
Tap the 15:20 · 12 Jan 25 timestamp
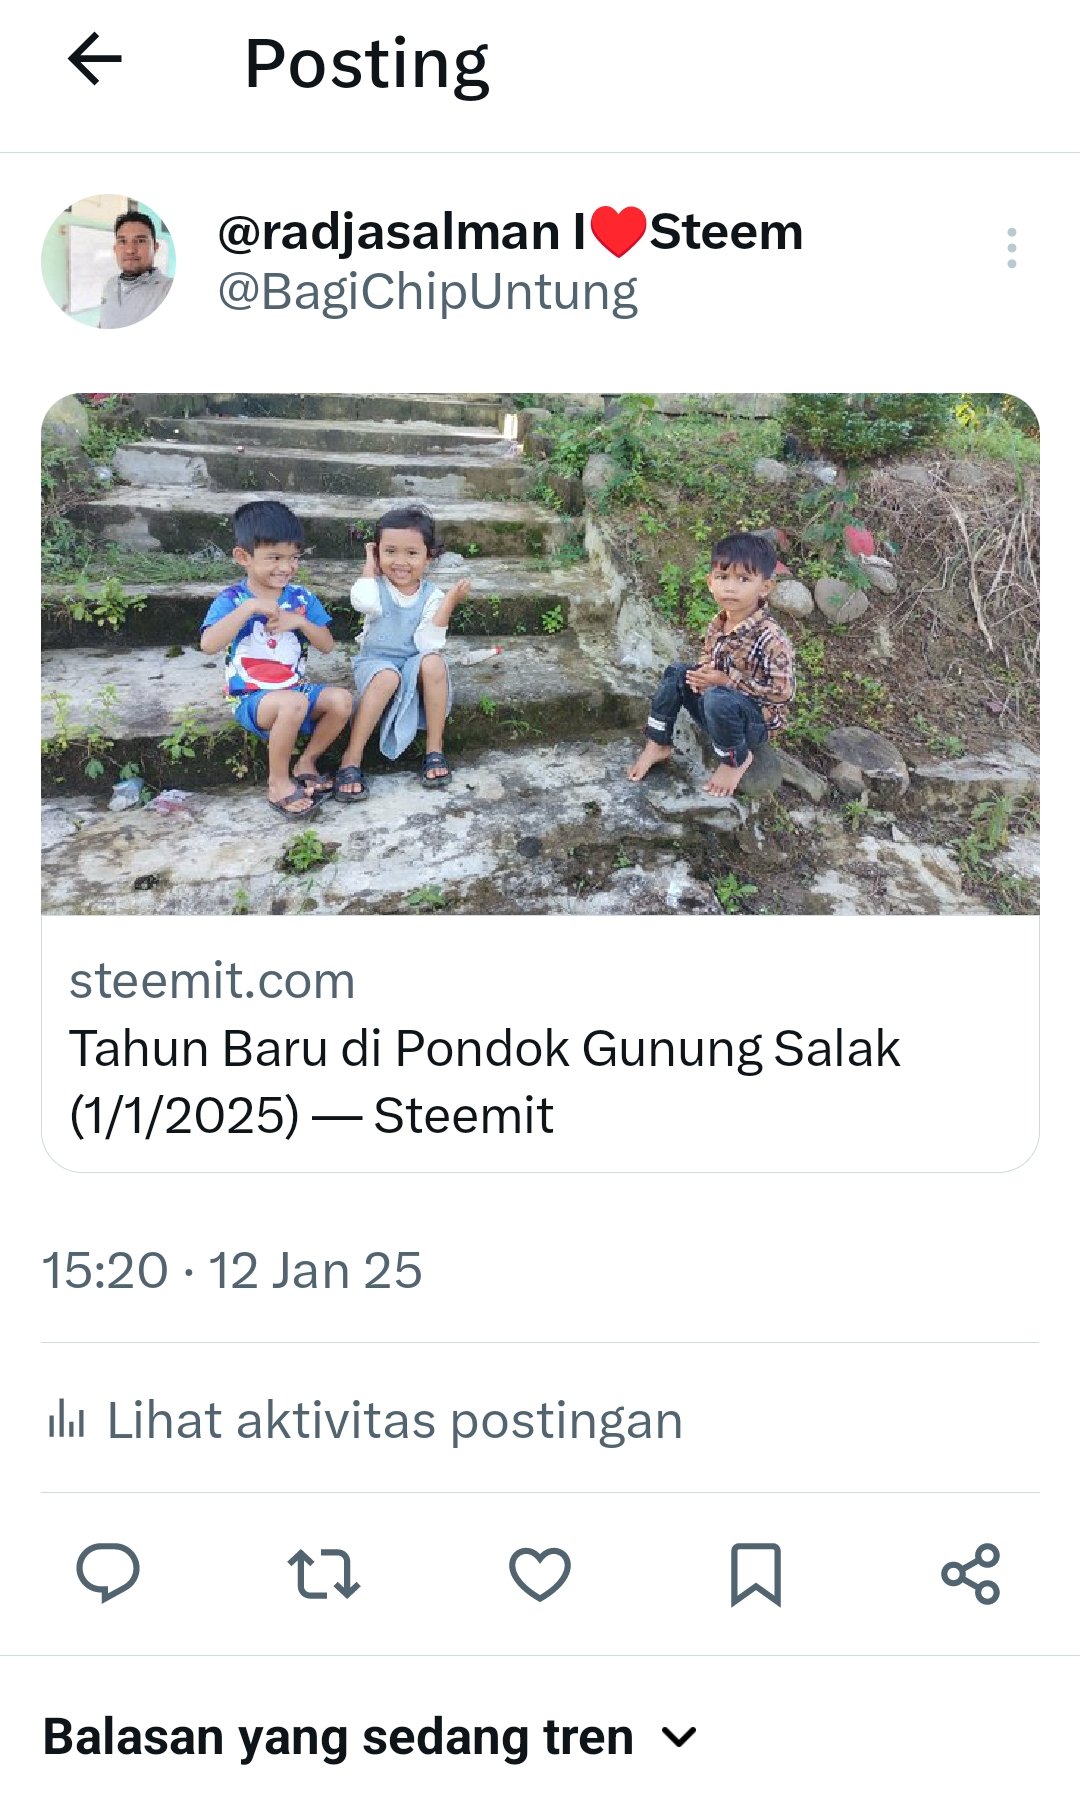(x=232, y=1271)
